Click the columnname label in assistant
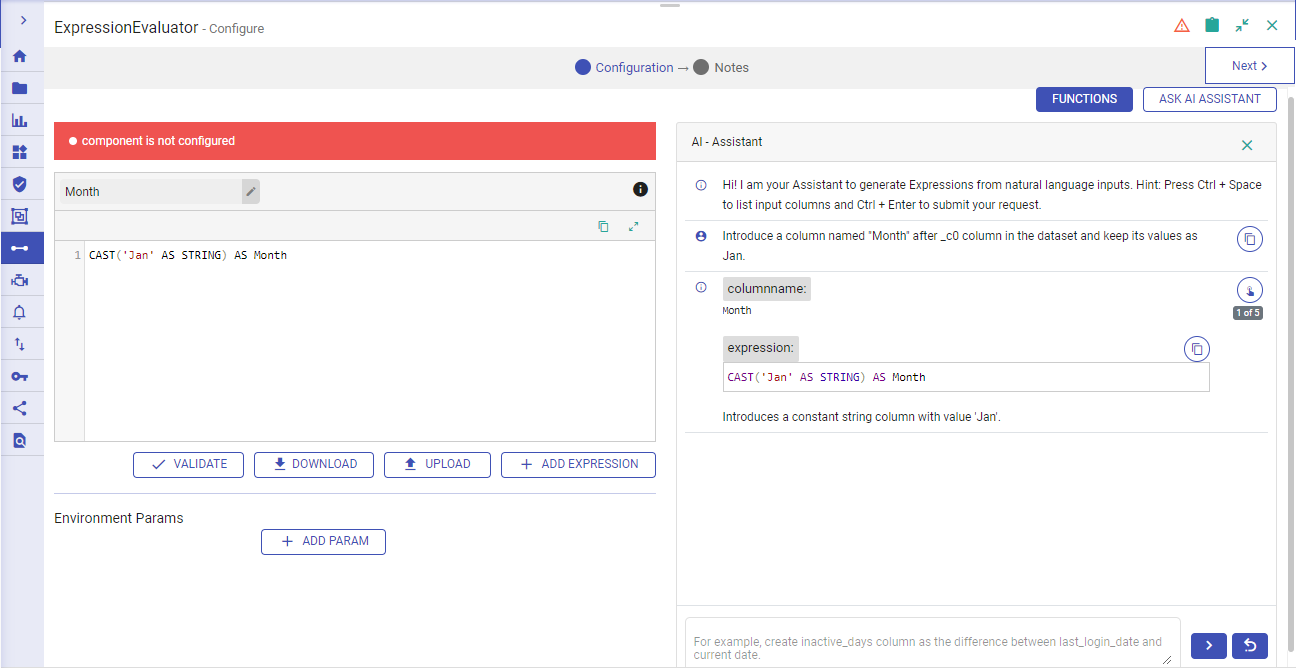The width and height of the screenshot is (1296, 668). point(767,289)
